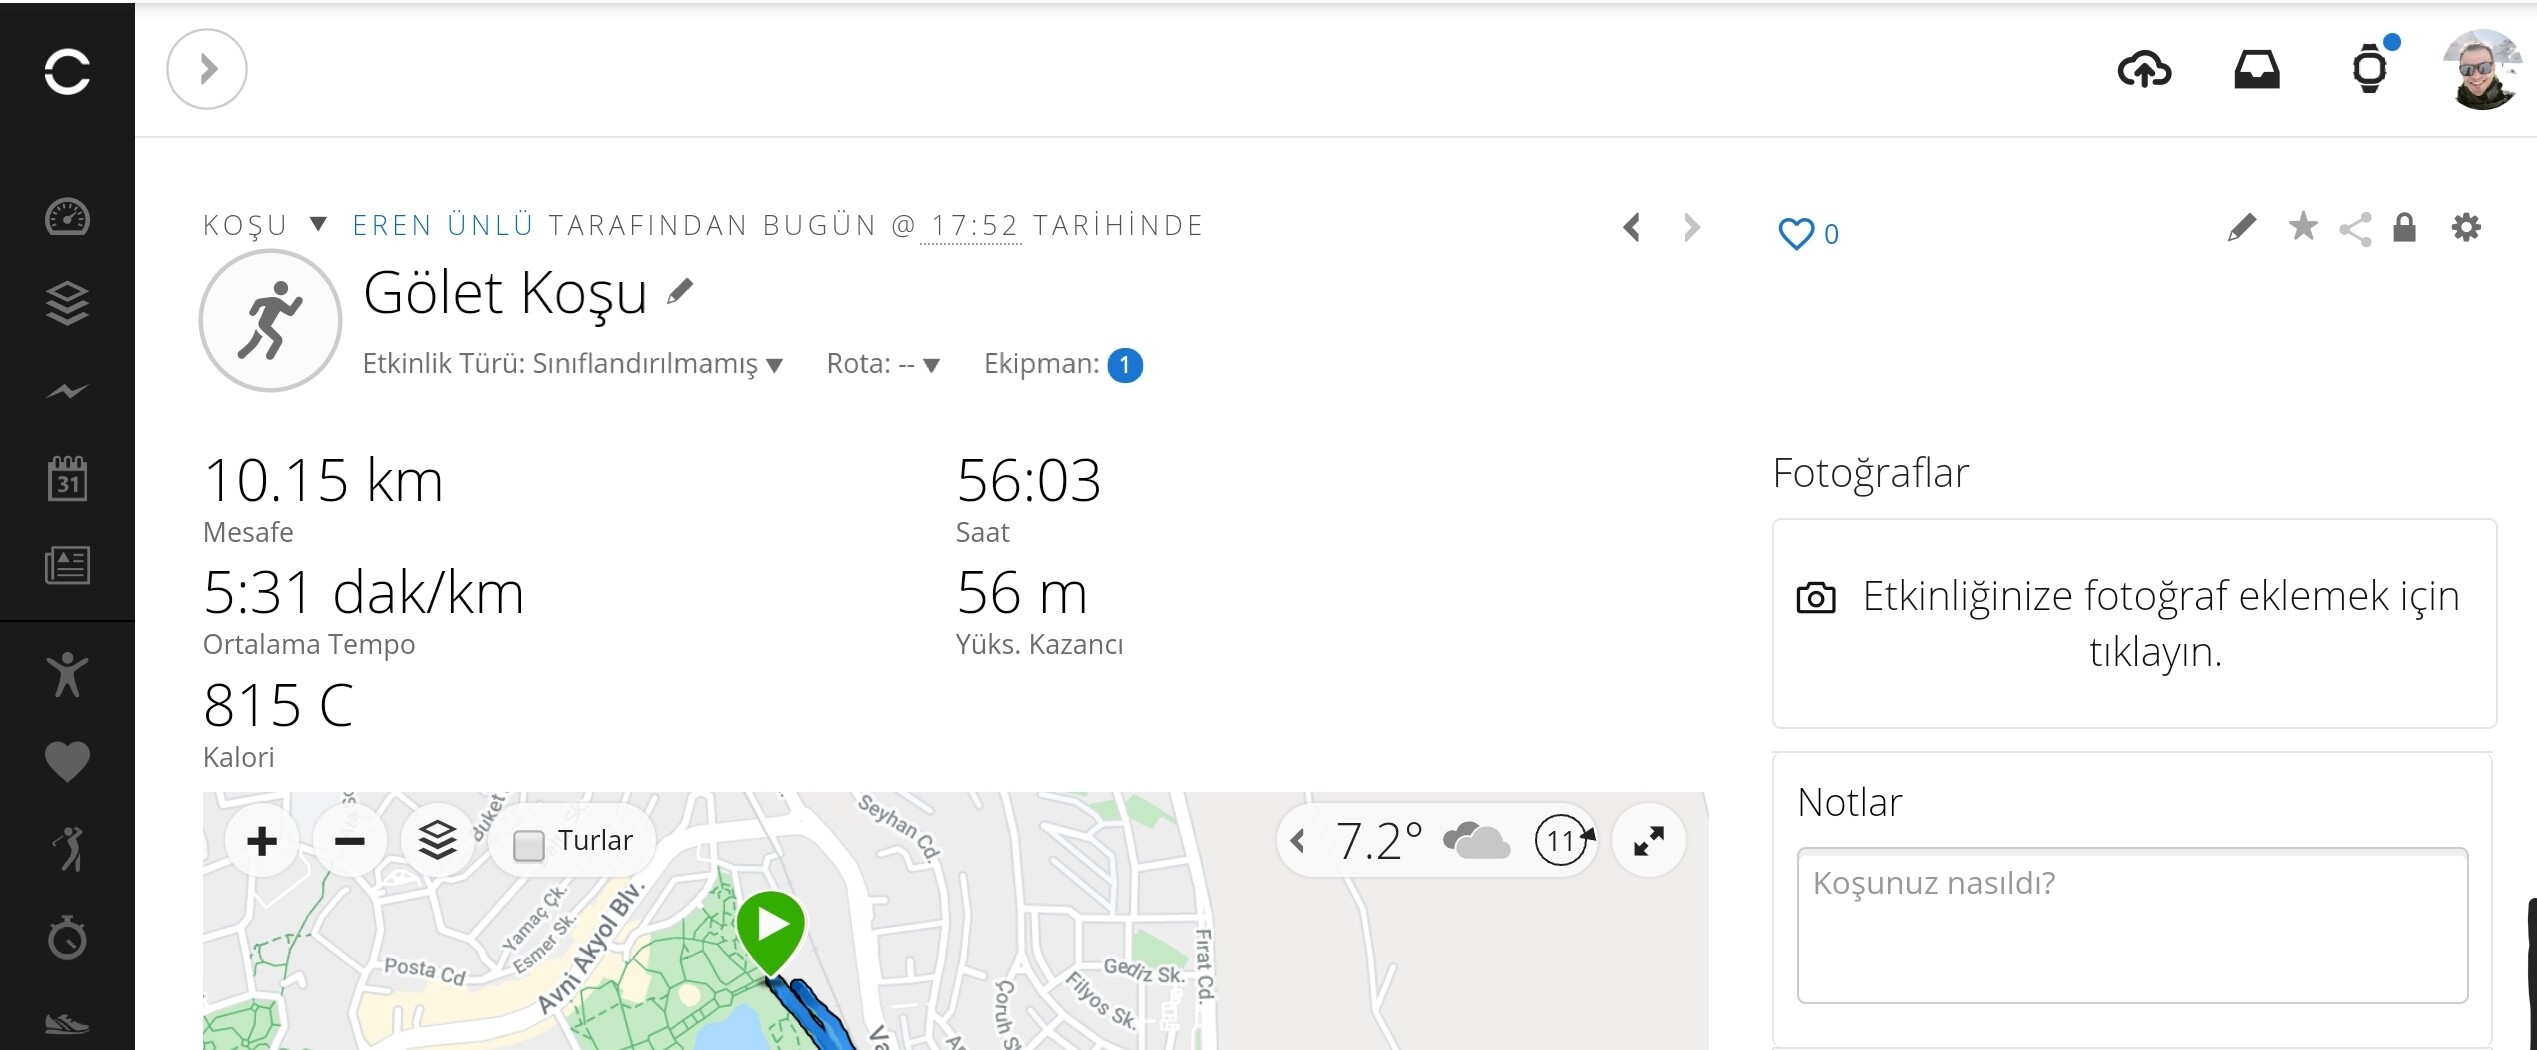The width and height of the screenshot is (2537, 1050).
Task: Zoom in the map with plus
Action: [x=262, y=841]
